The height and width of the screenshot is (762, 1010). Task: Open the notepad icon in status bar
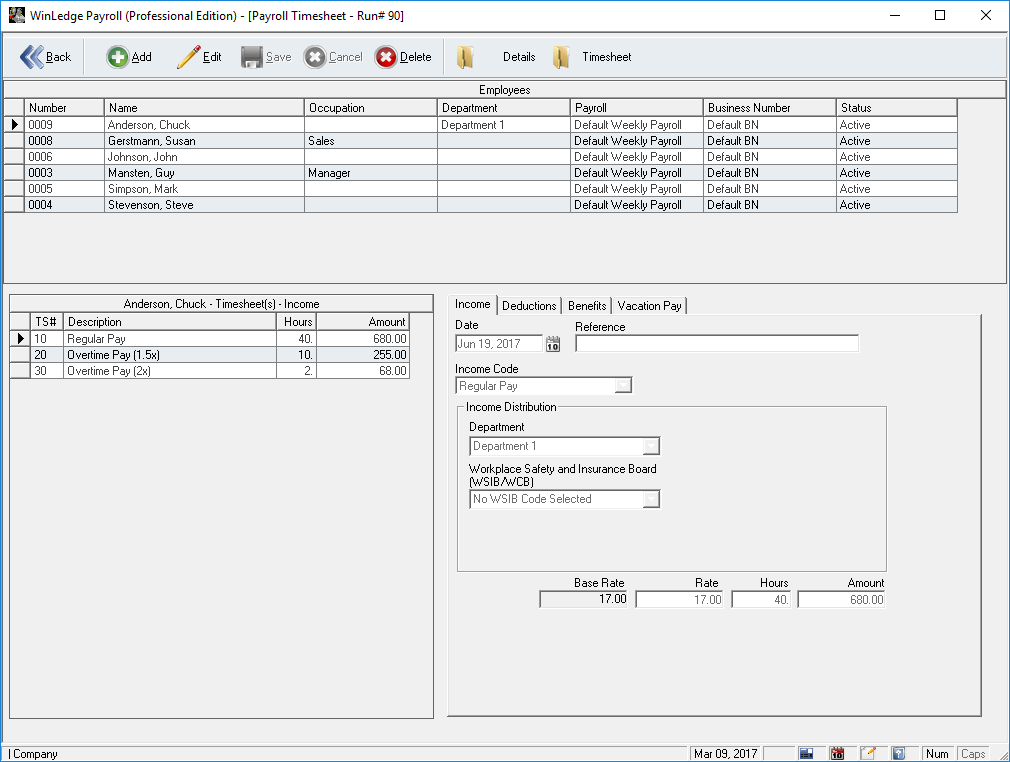[x=868, y=753]
